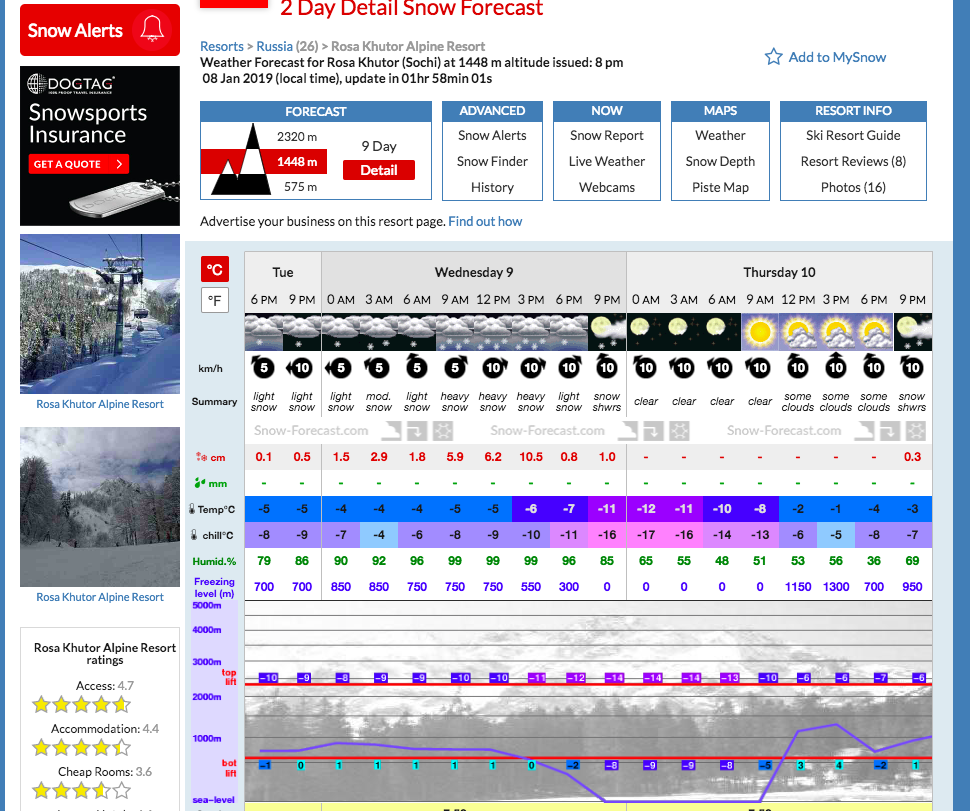Open the Piste Map

(720, 187)
